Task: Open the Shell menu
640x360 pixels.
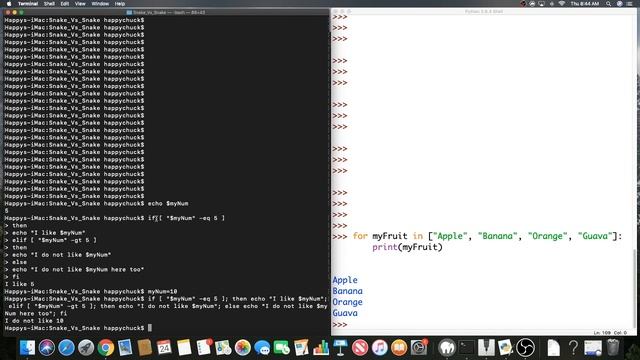Action: 49,4
